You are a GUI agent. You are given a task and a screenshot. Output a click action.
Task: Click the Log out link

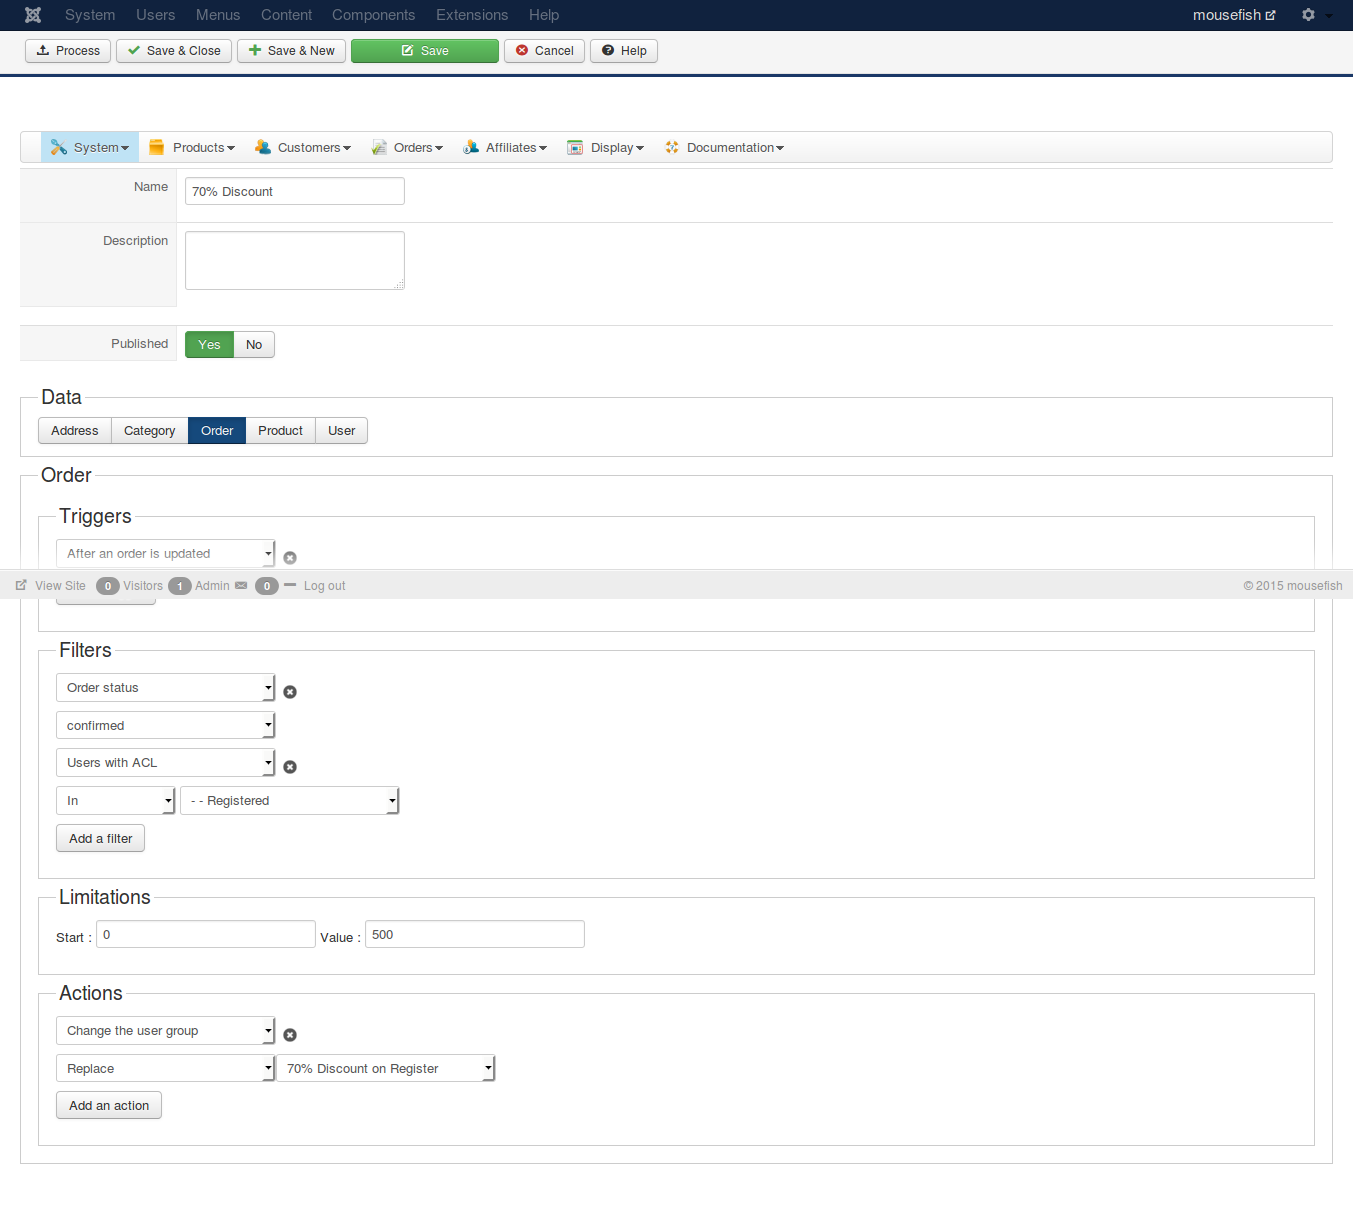pos(324,586)
